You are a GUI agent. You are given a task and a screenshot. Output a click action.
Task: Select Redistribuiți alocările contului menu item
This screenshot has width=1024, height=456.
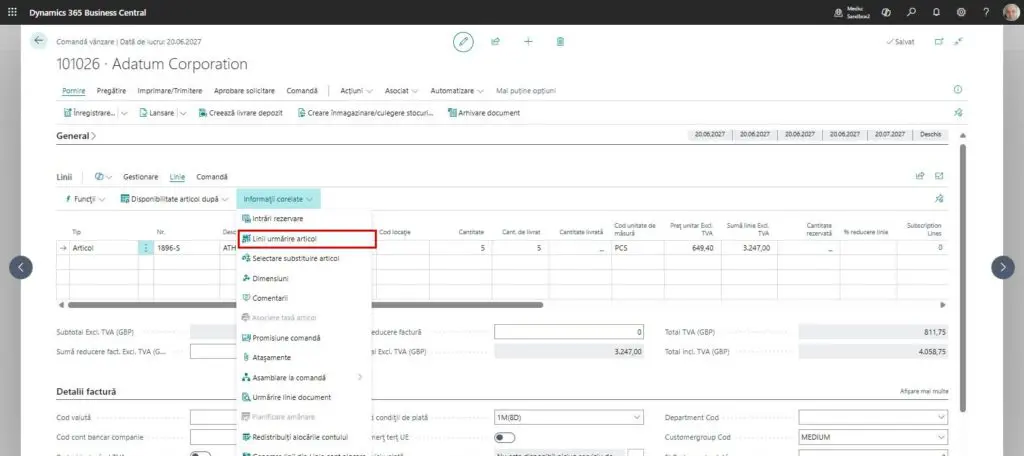[x=303, y=437]
